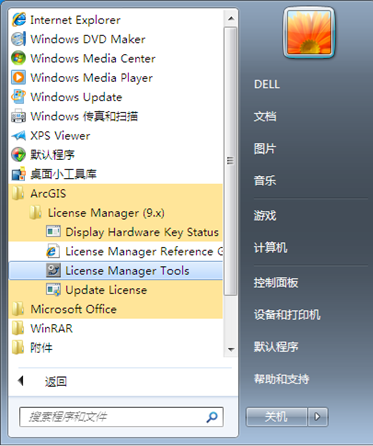
Task: Open 默认程序 in the right pane
Action: (x=276, y=347)
